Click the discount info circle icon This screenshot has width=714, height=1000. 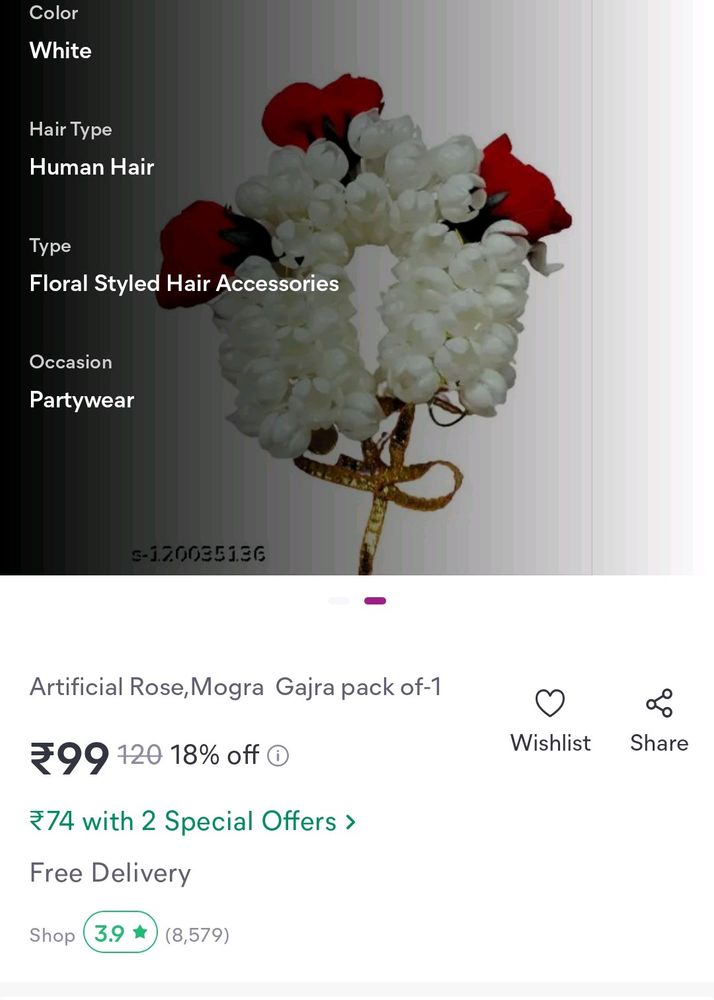tap(277, 756)
